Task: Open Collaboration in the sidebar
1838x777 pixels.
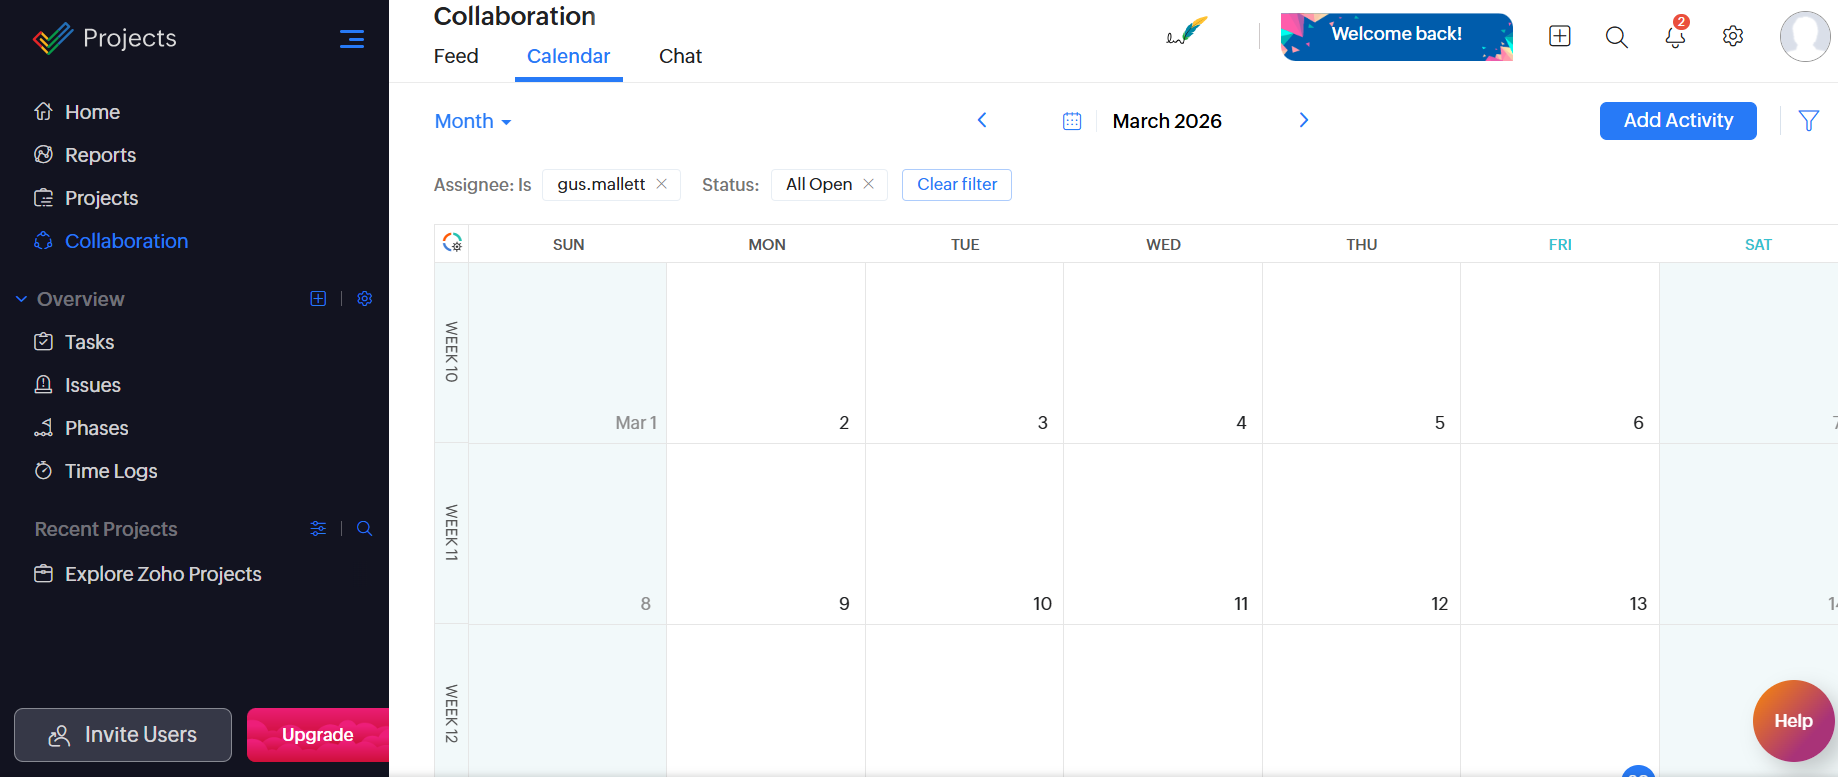Action: [x=126, y=241]
